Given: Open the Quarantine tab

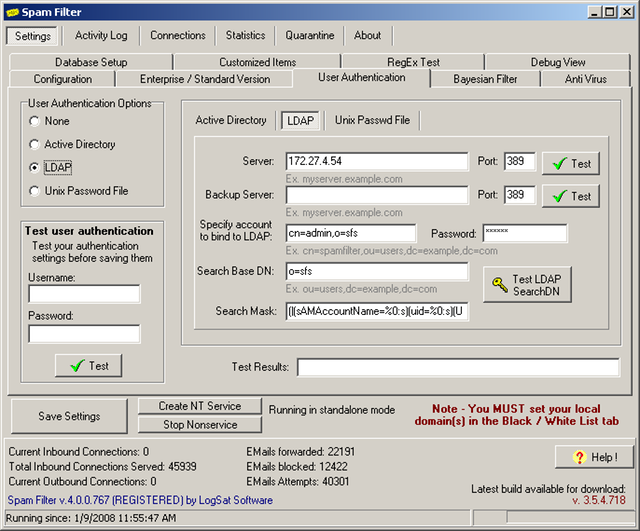Looking at the screenshot, I should click(309, 35).
